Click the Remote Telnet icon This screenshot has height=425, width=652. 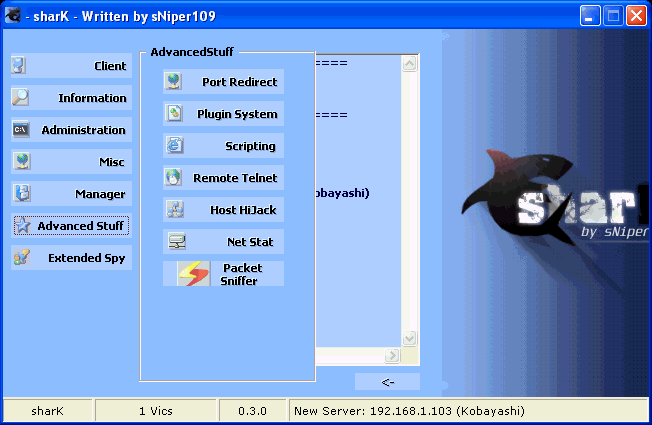(174, 178)
